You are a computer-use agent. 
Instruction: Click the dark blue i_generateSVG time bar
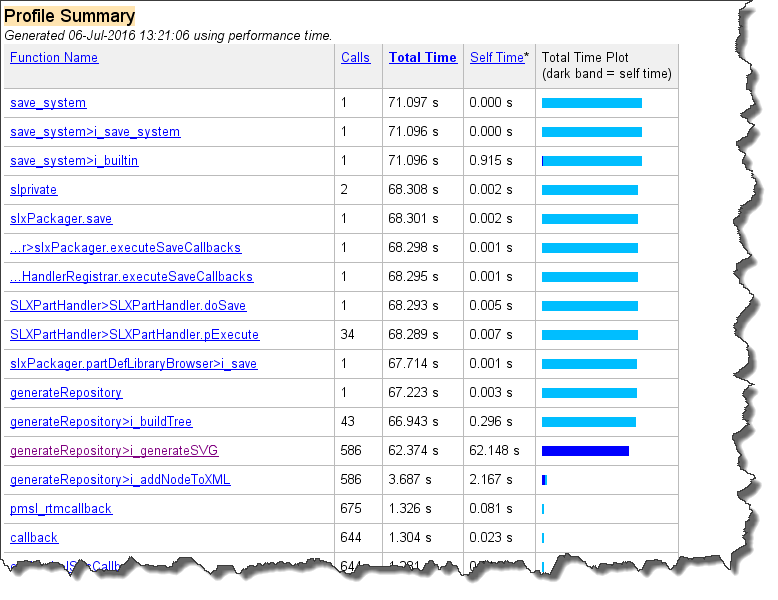pos(585,451)
